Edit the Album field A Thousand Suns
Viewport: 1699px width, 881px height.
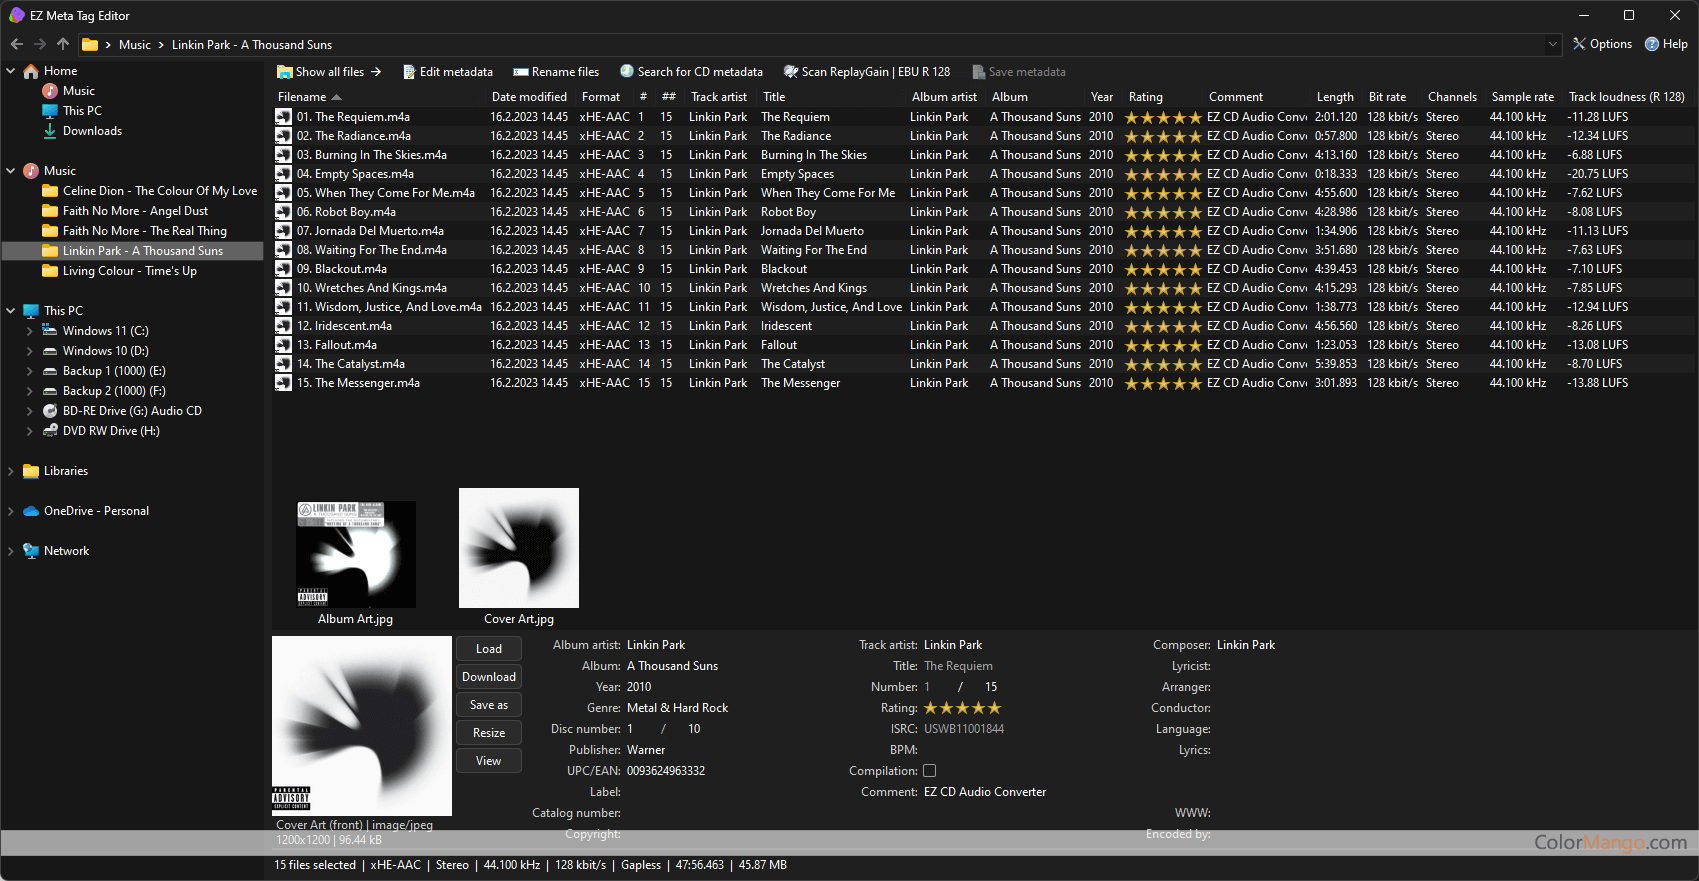click(x=672, y=666)
